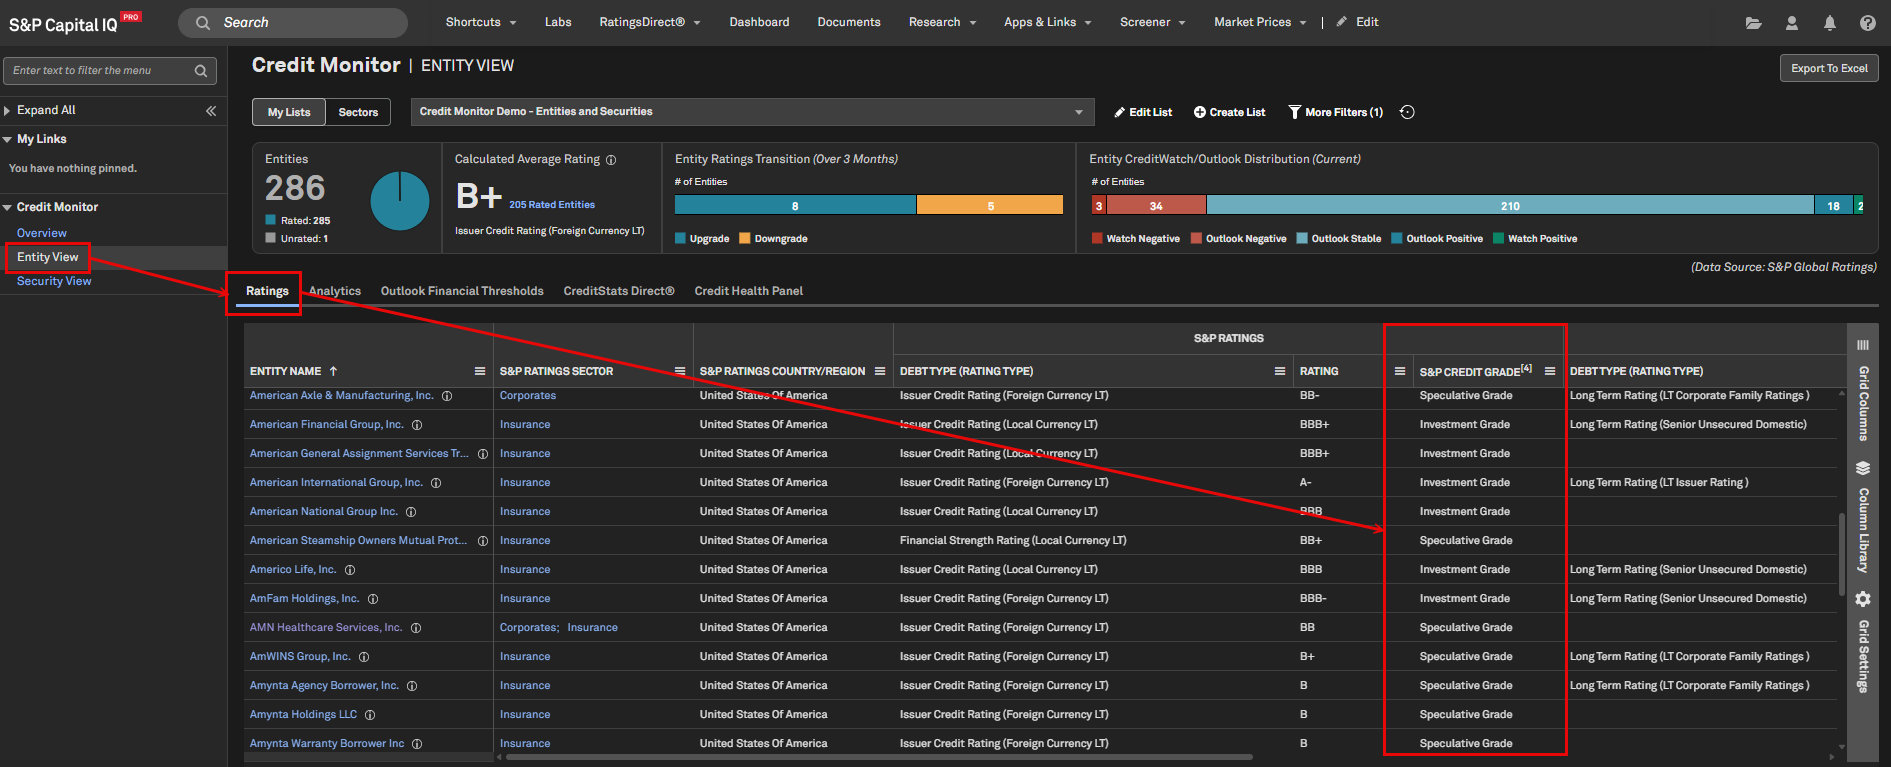Switch to the Analytics tab
Screen dimensions: 1891x767
pos(335,291)
